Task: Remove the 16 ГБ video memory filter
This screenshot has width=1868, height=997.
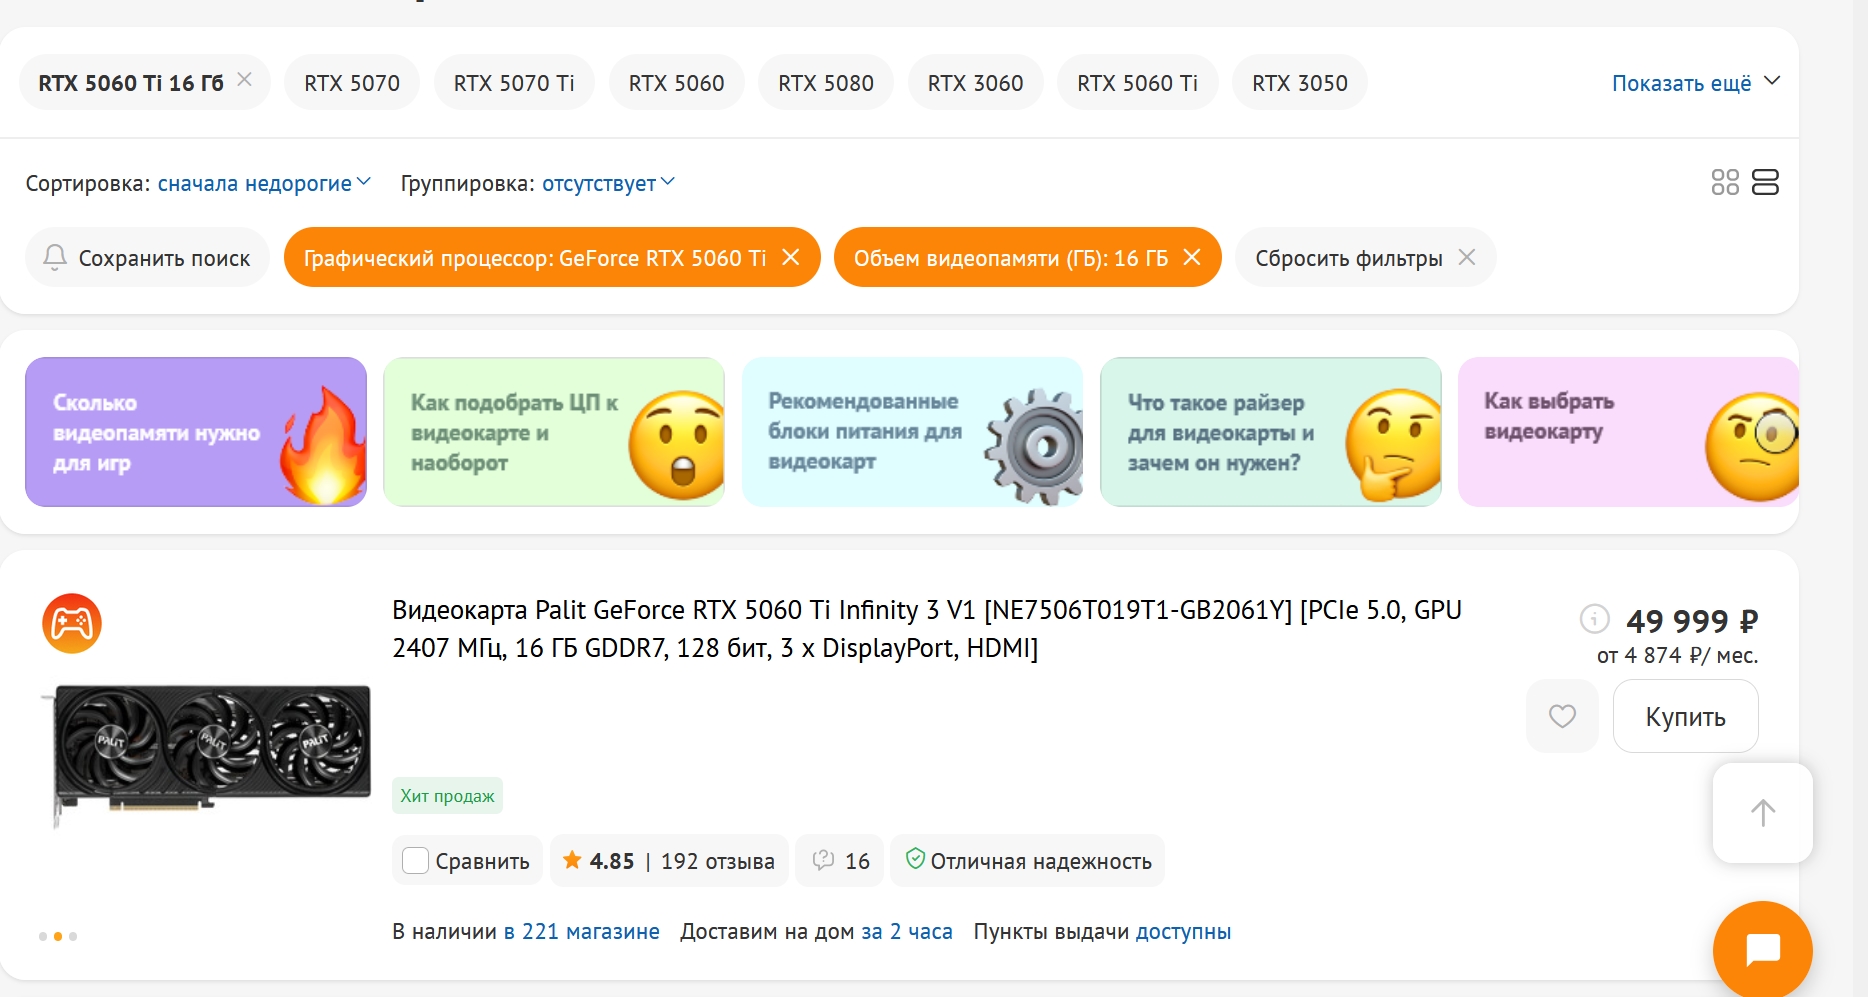Action: [1192, 257]
